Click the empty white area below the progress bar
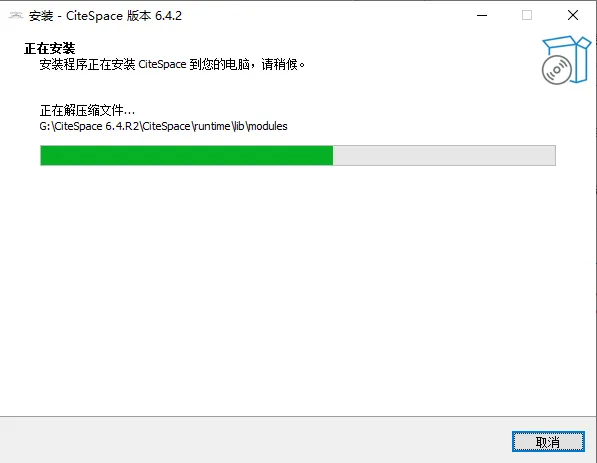 (298, 289)
